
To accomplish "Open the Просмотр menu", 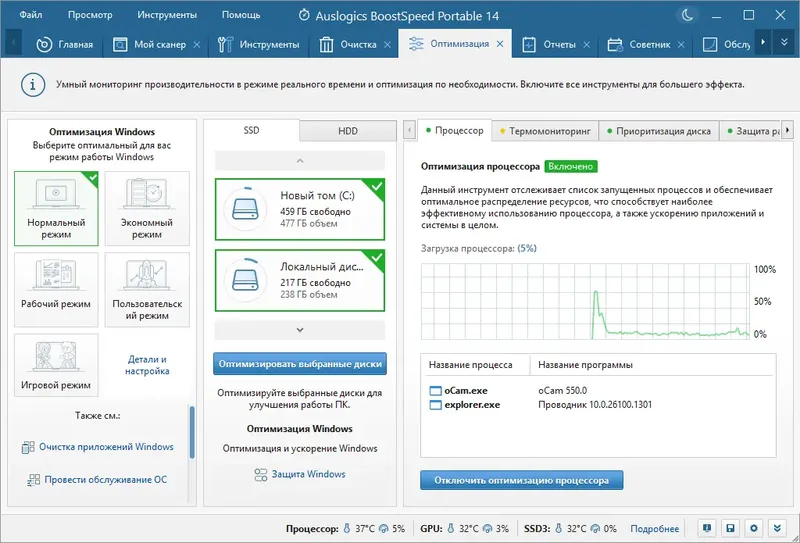I will click(90, 15).
